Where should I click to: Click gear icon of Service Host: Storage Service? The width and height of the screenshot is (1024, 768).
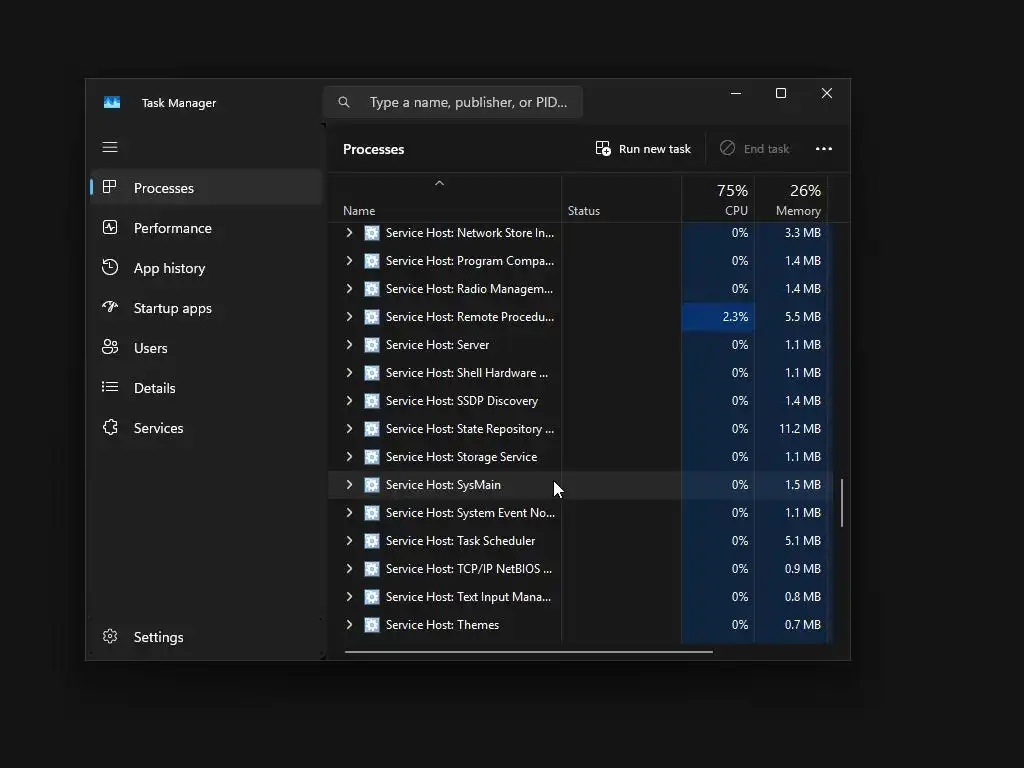(372, 457)
